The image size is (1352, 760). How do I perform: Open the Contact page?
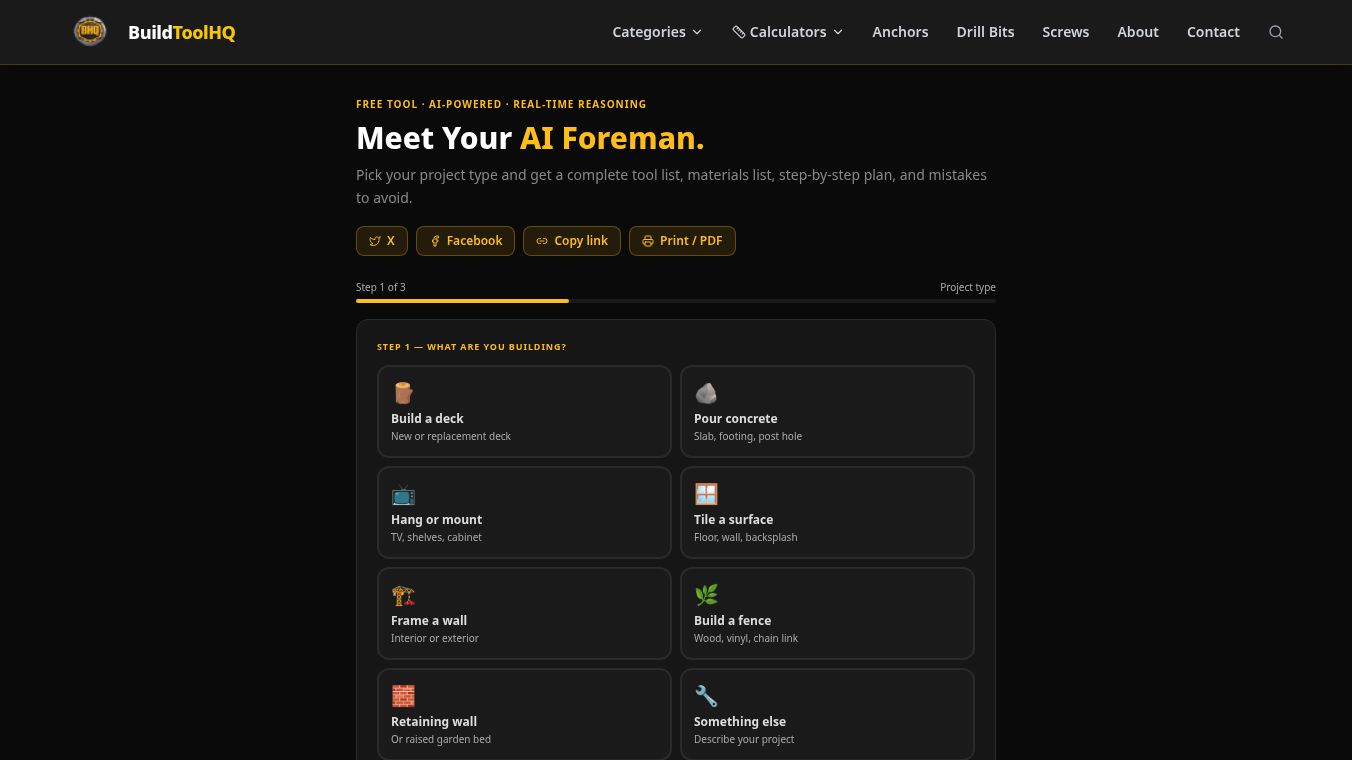[1213, 32]
